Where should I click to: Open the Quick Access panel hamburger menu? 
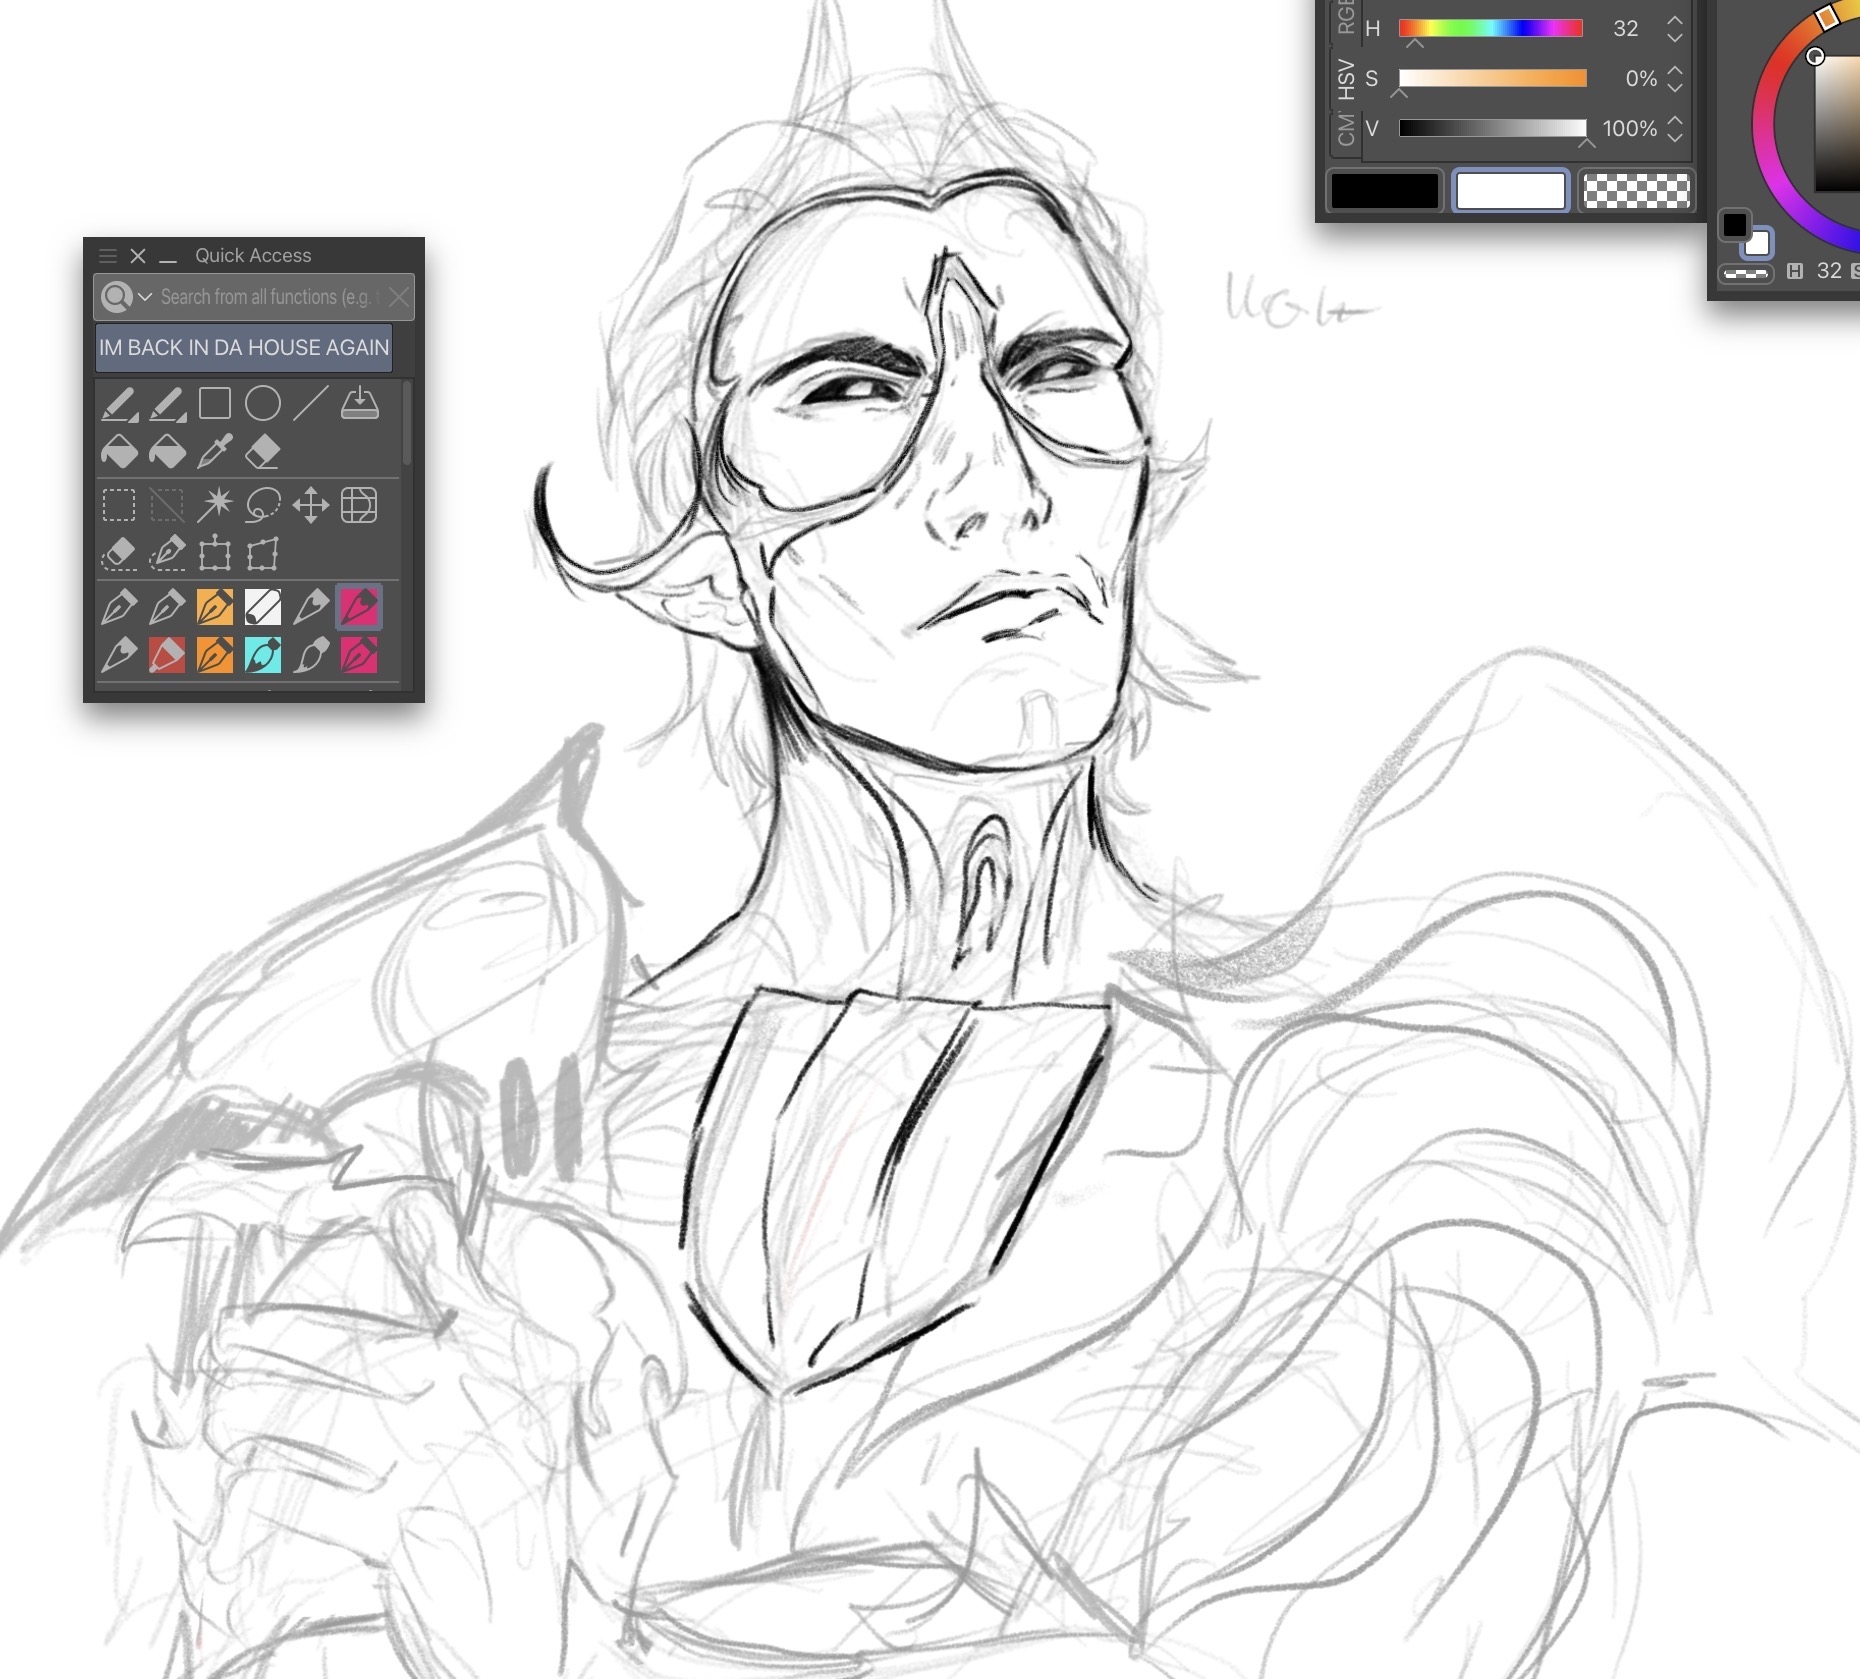[108, 256]
